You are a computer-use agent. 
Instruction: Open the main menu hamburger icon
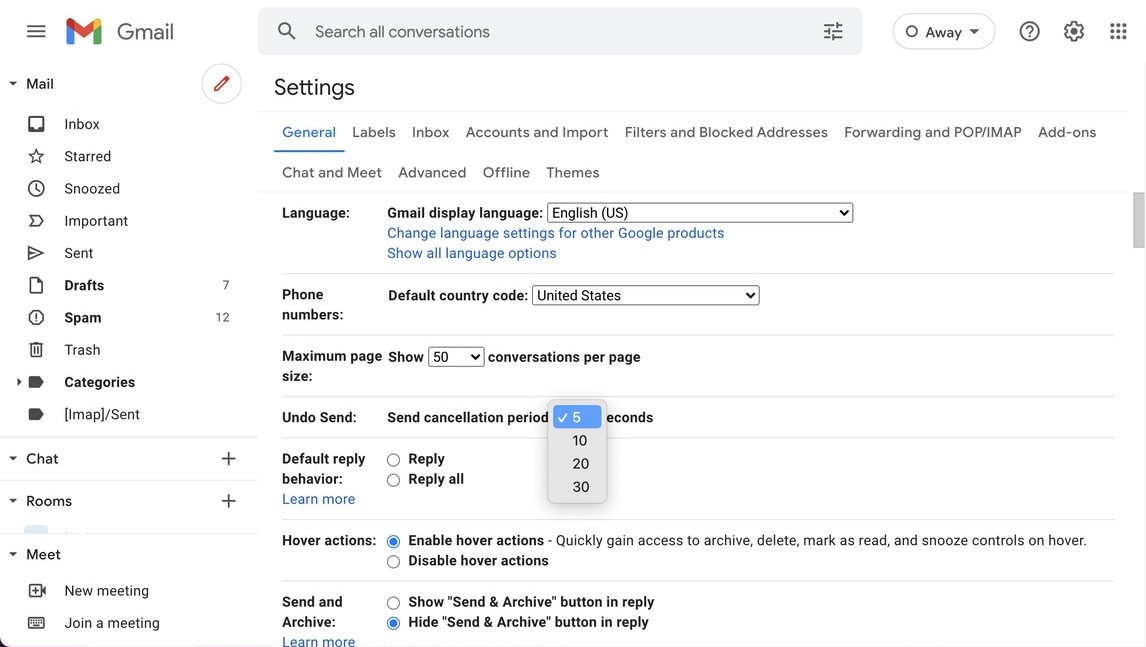(36, 32)
